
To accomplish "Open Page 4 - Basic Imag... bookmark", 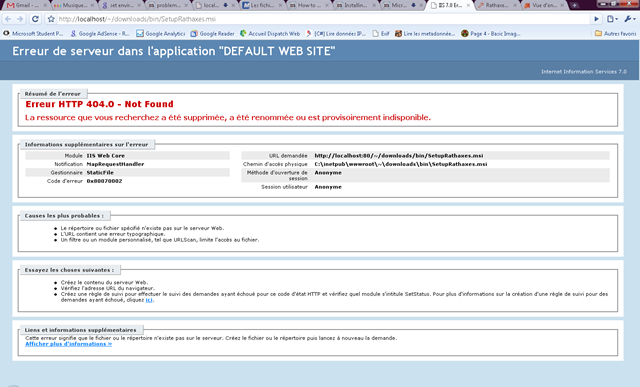I will coord(491,33).
